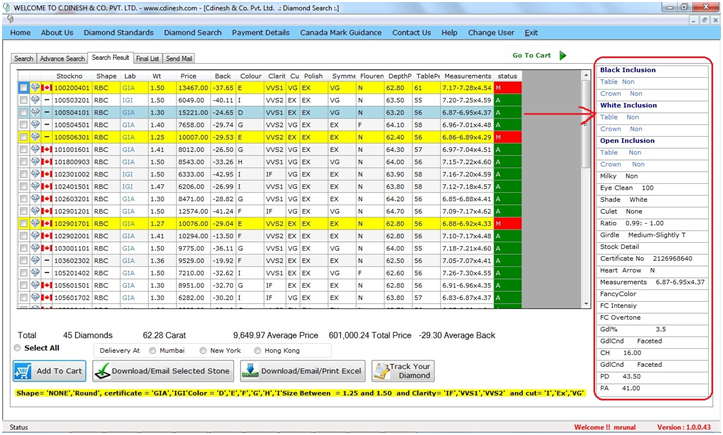The height and width of the screenshot is (435, 723).
Task: Select New York as delivery location
Action: click(203, 351)
